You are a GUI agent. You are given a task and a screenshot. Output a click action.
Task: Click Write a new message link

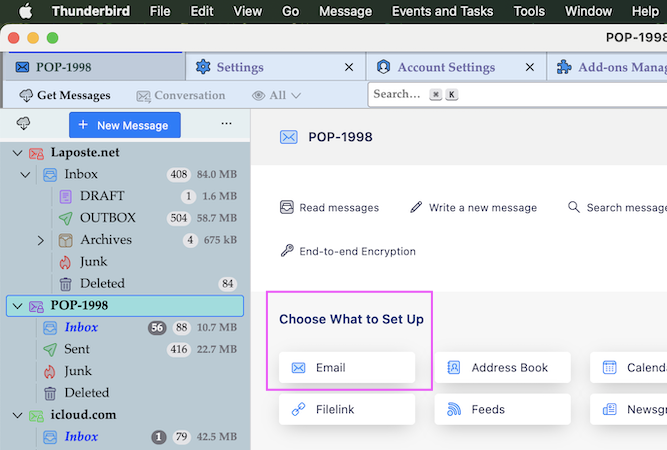tap(473, 208)
